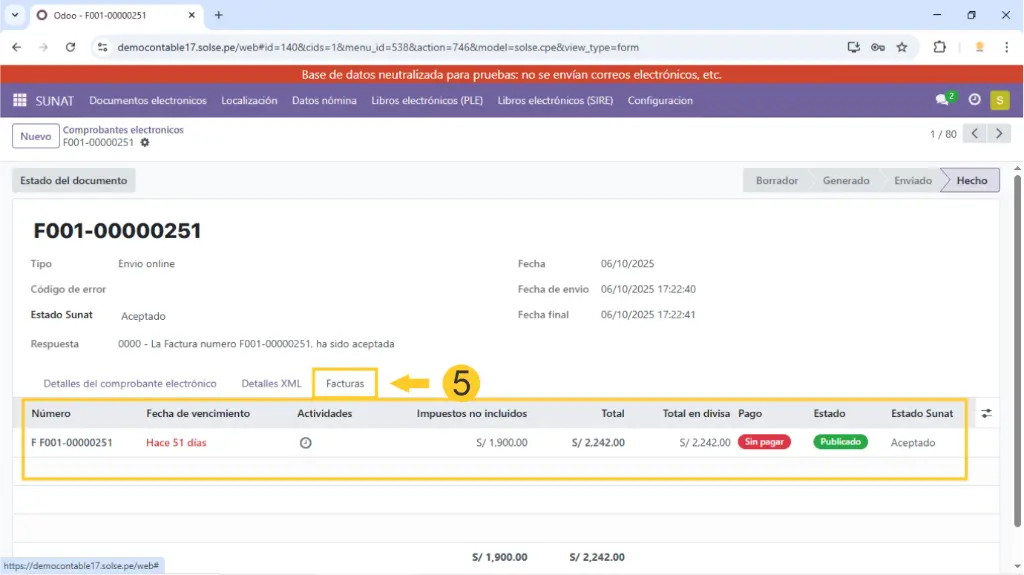The height and width of the screenshot is (575, 1024).
Task: Click the Nuevo button
Action: click(35, 136)
